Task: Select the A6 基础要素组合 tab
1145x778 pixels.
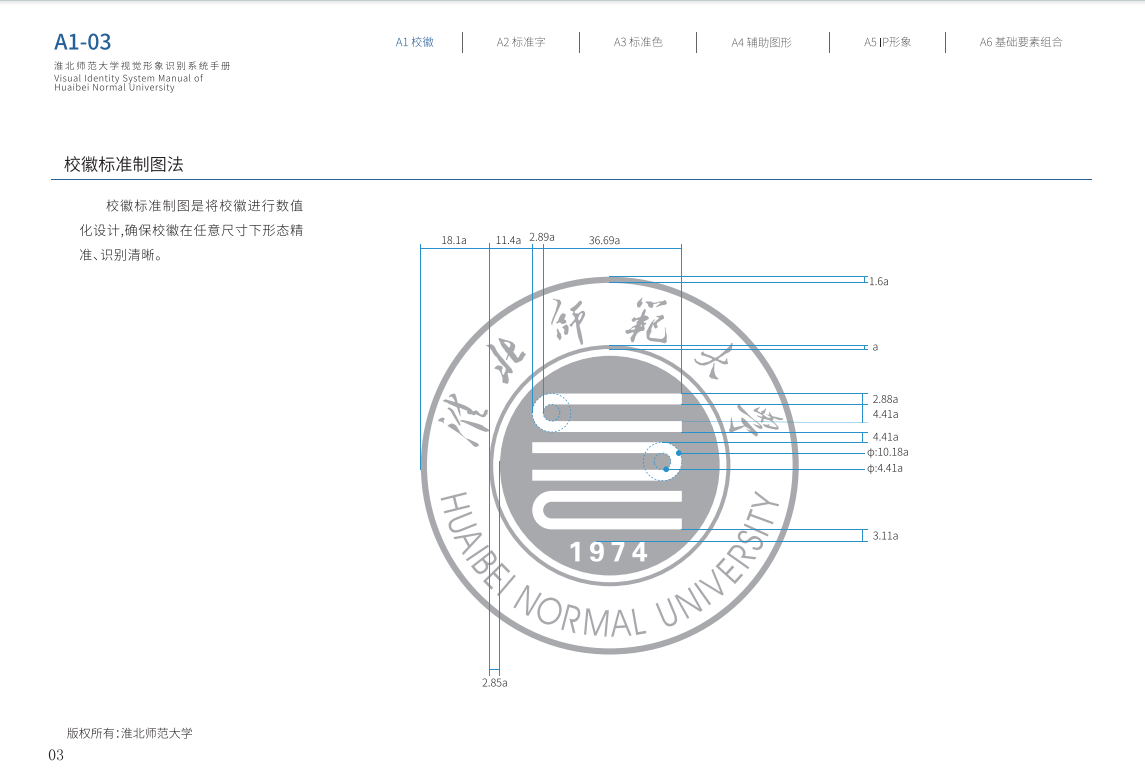Action: [x=1021, y=42]
